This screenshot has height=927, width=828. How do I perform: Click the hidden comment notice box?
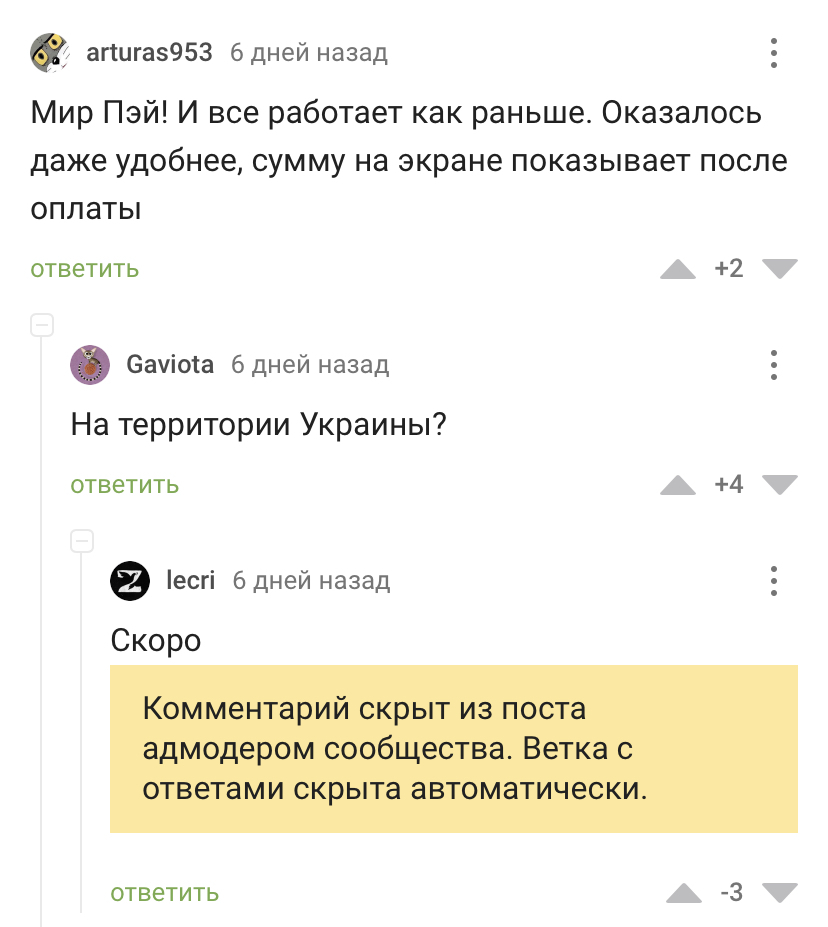(453, 748)
